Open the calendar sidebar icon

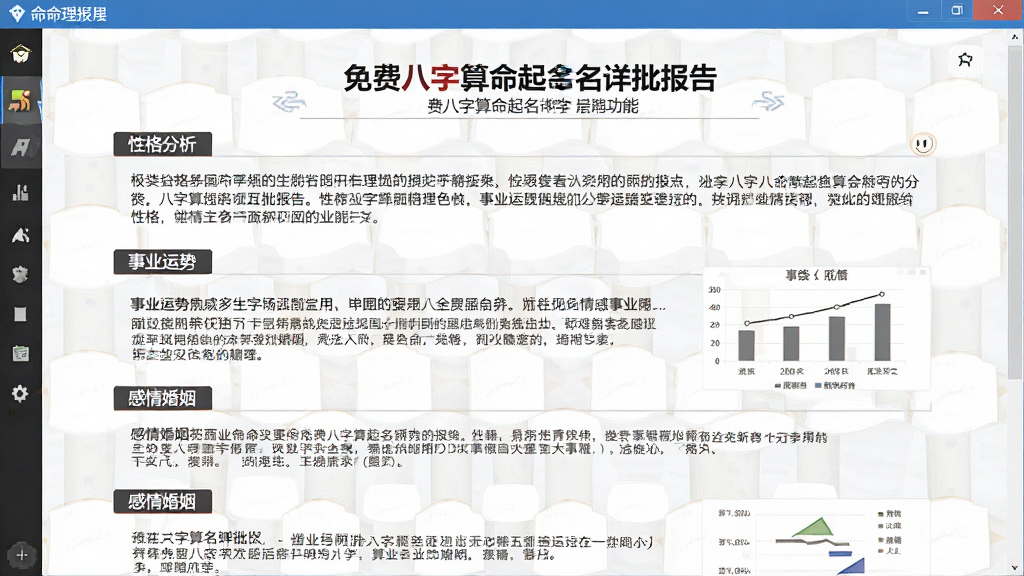tap(20, 353)
